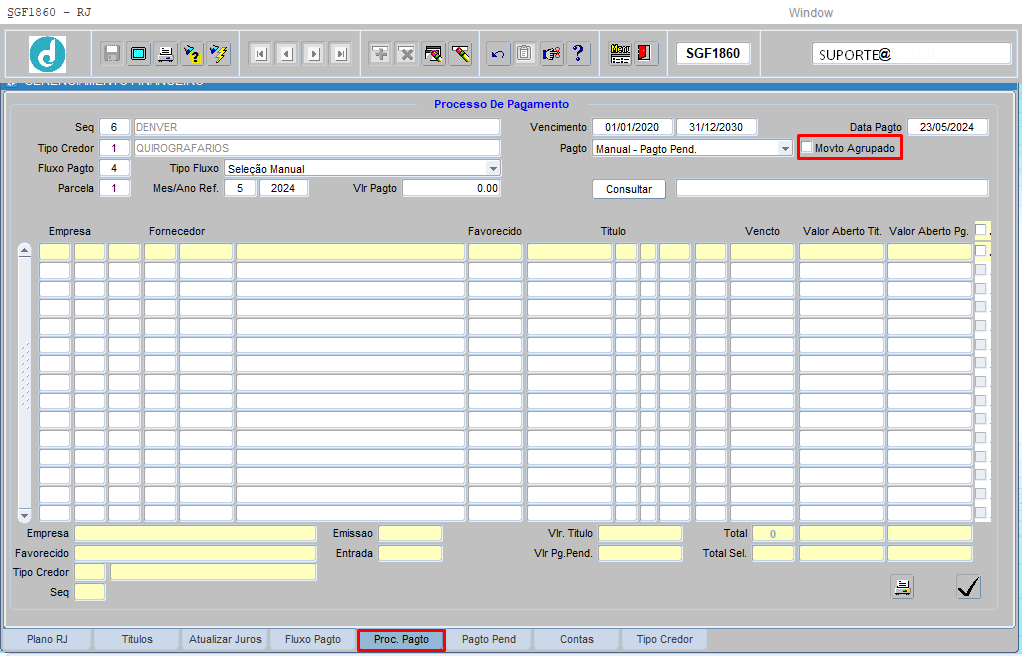
Task: Click the Exit door toolbar icon
Action: (x=646, y=53)
